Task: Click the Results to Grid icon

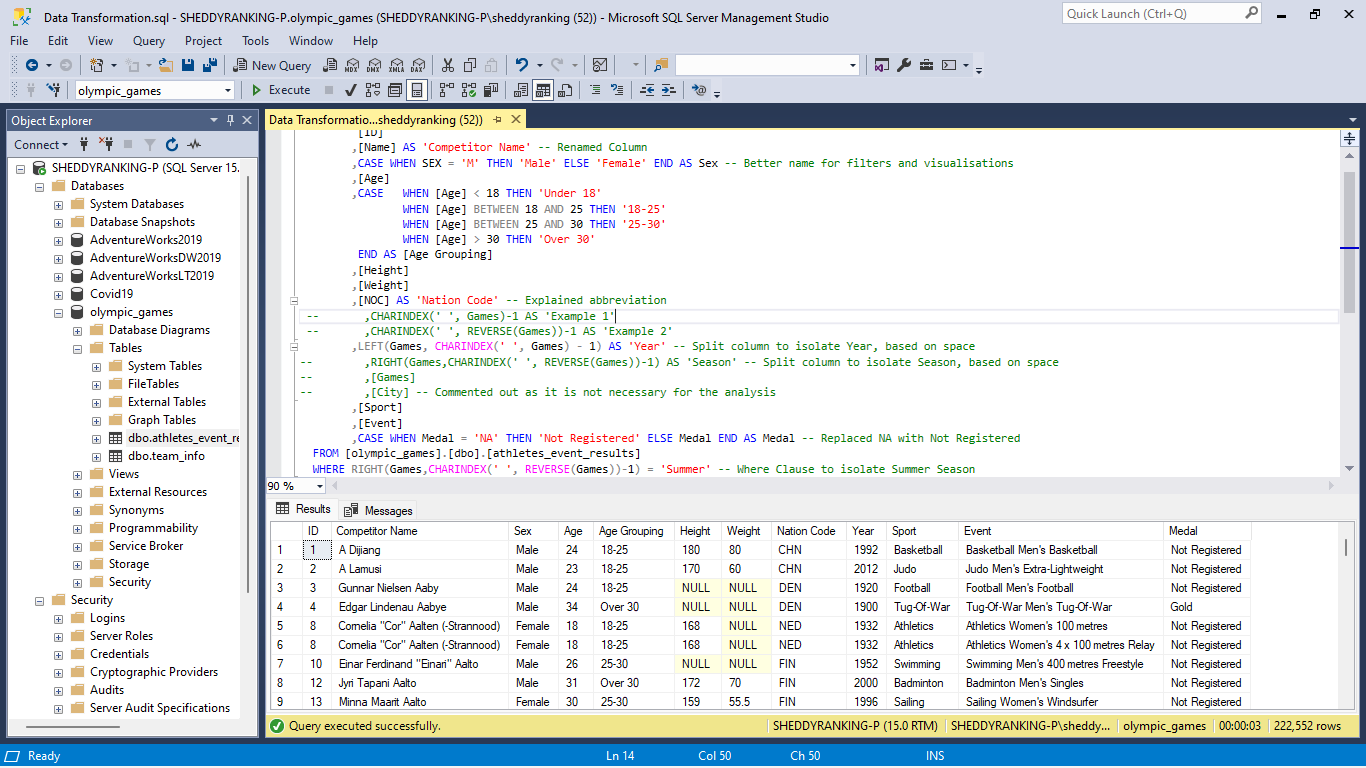Action: (542, 90)
